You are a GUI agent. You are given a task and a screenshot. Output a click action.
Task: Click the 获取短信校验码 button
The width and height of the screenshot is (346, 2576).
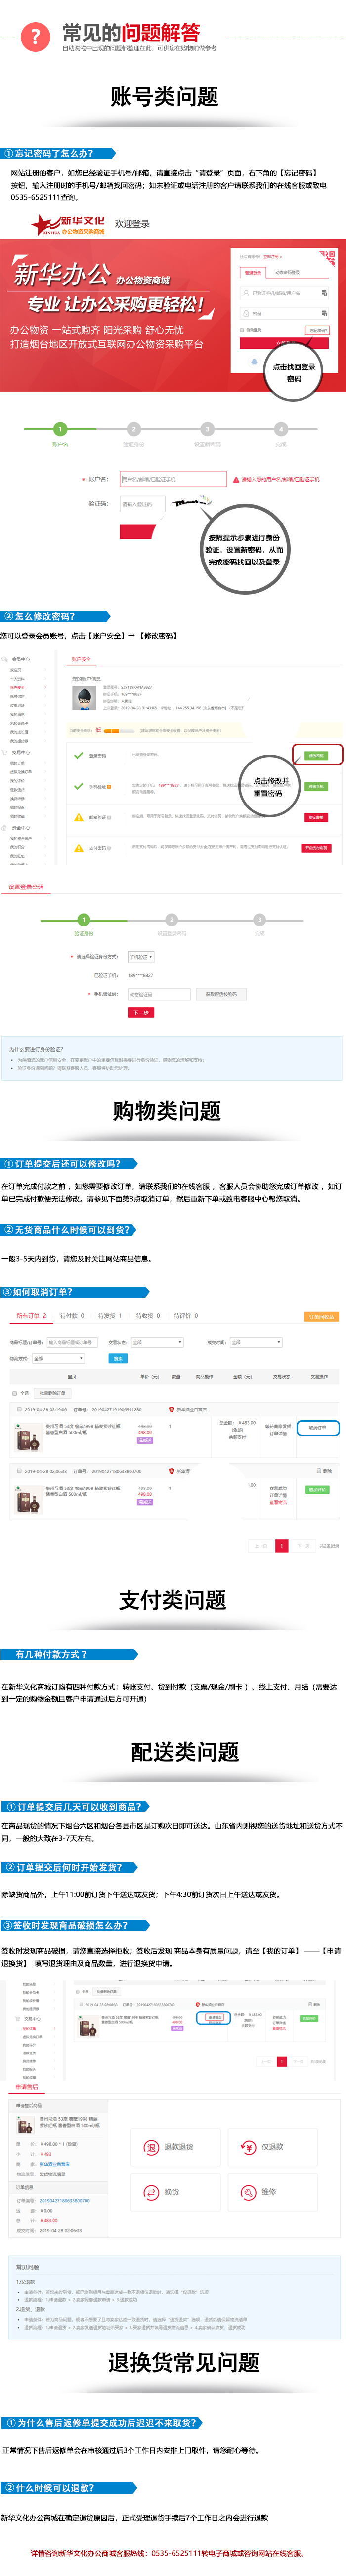221,994
